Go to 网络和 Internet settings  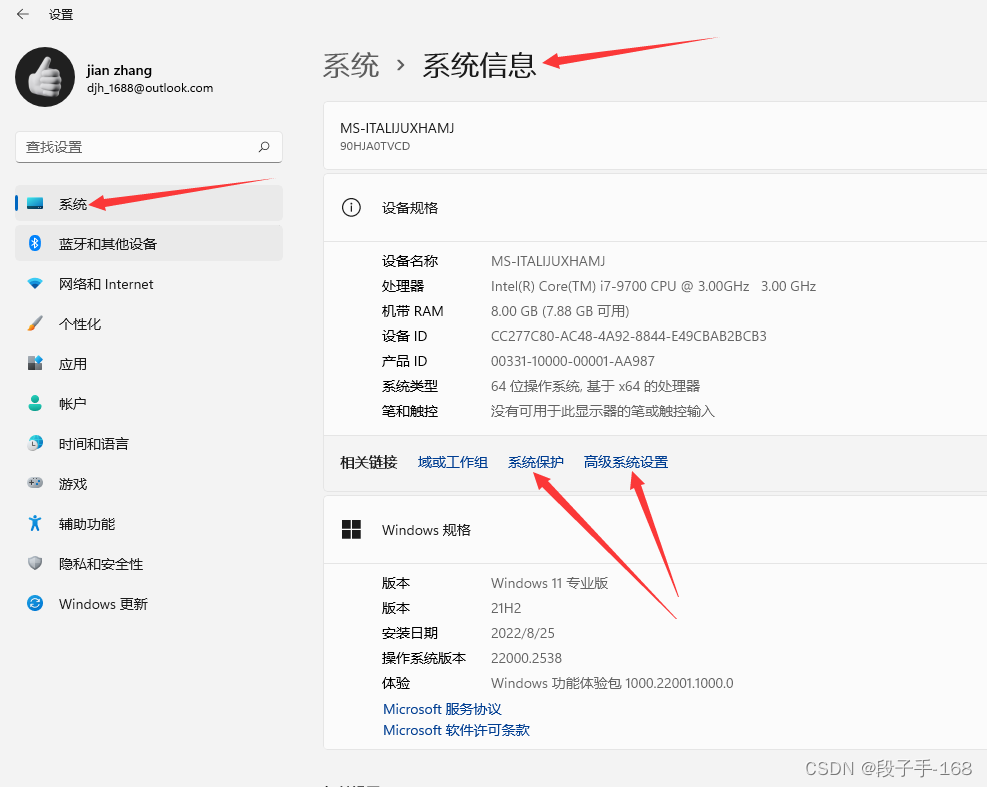tap(149, 284)
